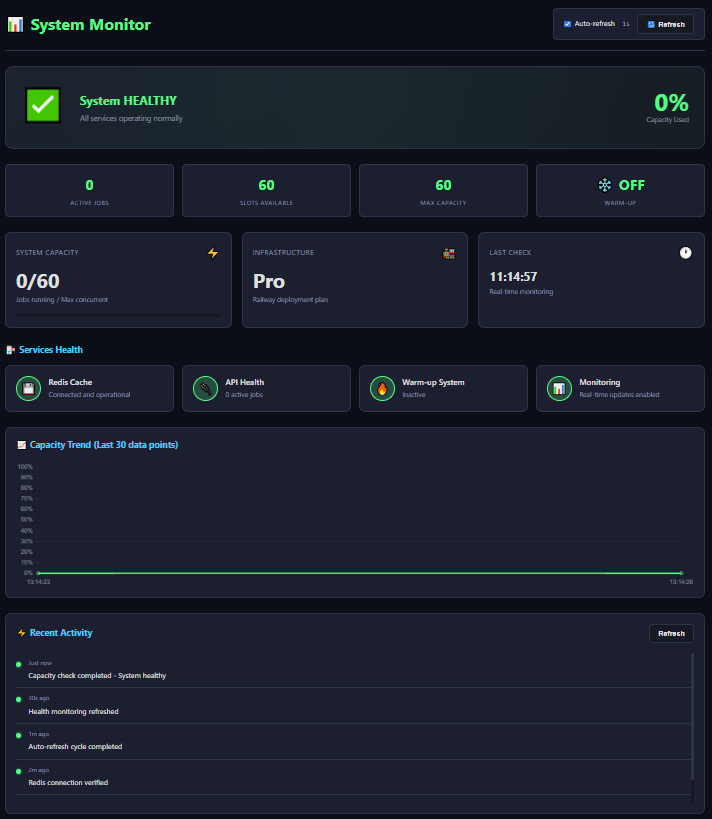Click the snowflake warm-up icon
712x819 pixels.
point(604,185)
